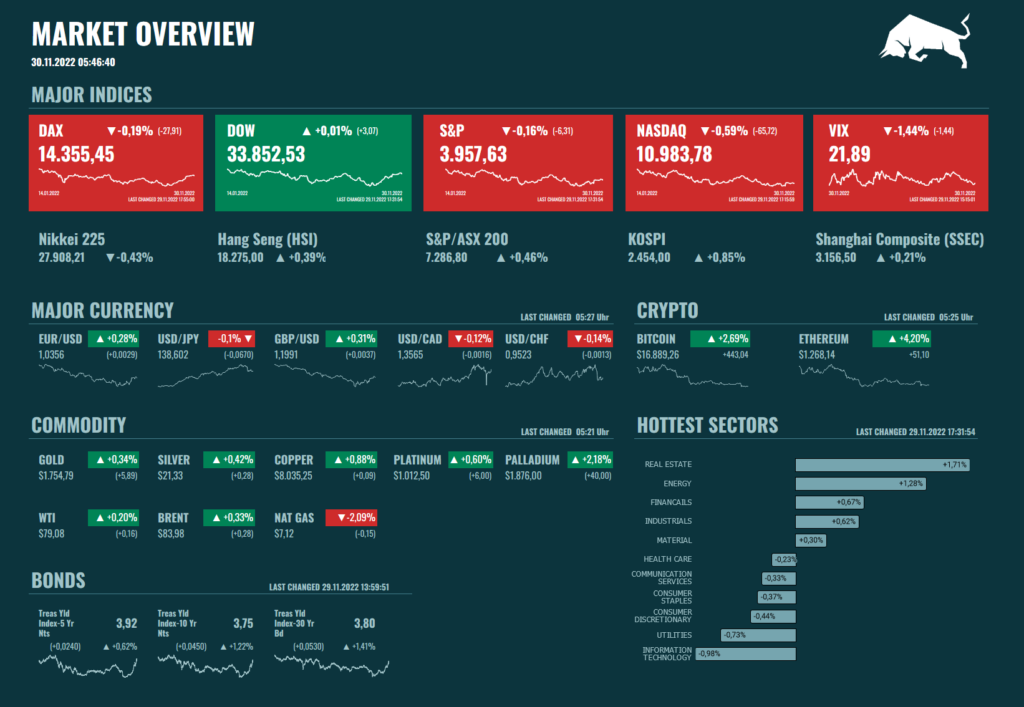Click the HOTTEST SECTORS section heading
This screenshot has width=1024, height=707.
707,426
